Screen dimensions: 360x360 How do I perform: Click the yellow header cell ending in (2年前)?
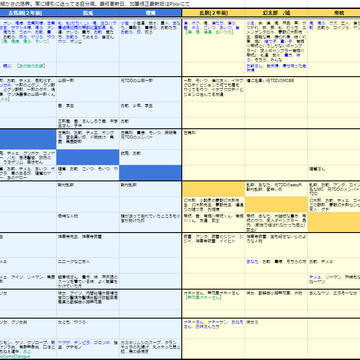(x=213, y=13)
